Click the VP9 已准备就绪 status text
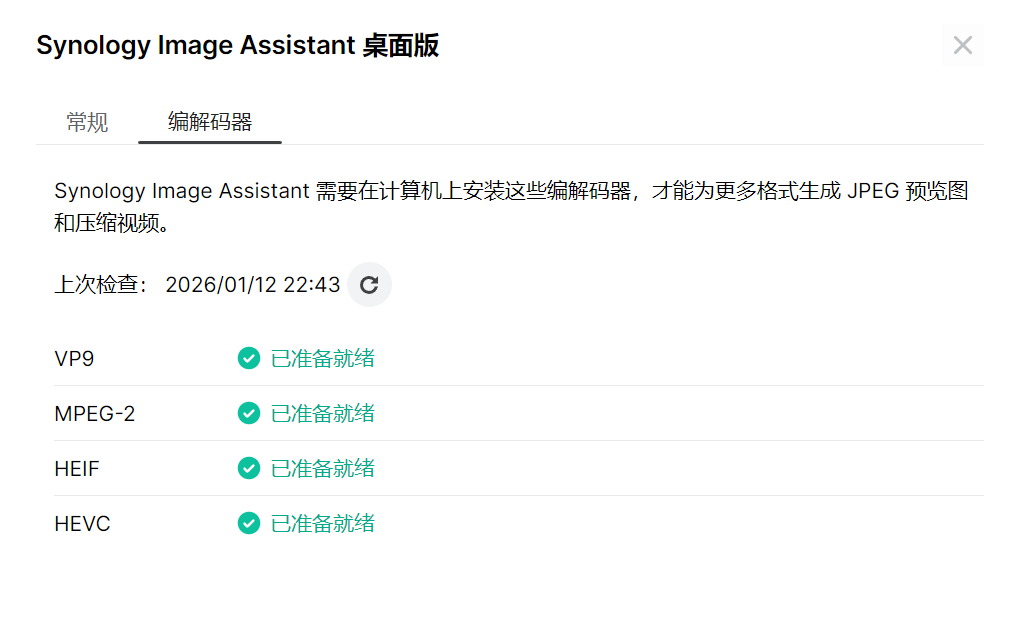Viewport: 1020px width, 630px height. (323, 358)
